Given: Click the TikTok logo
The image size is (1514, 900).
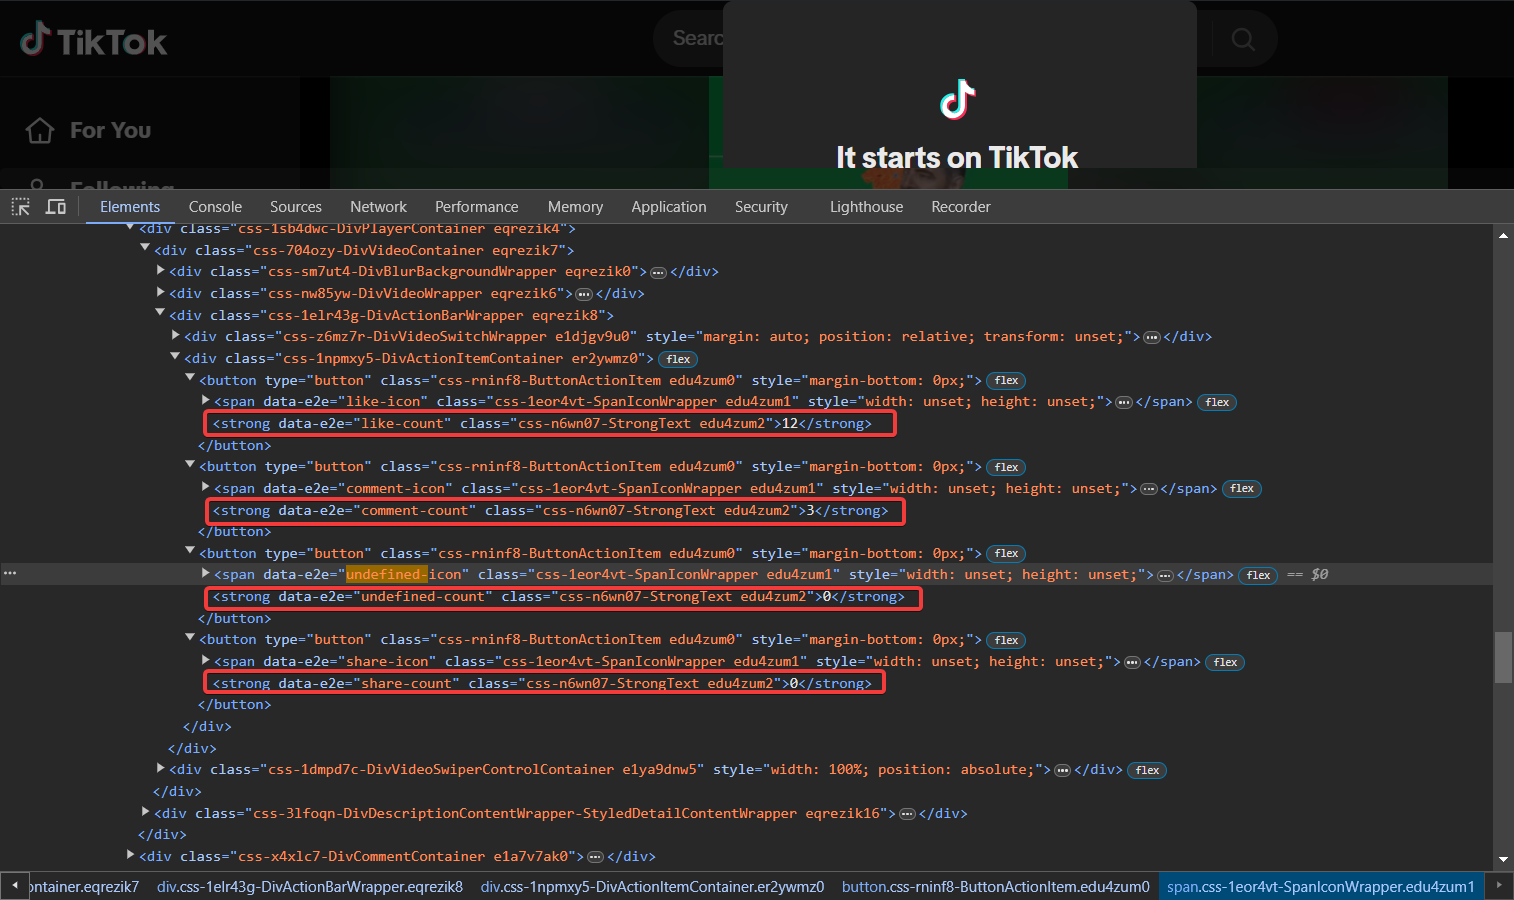Looking at the screenshot, I should pyautogui.click(x=92, y=39).
